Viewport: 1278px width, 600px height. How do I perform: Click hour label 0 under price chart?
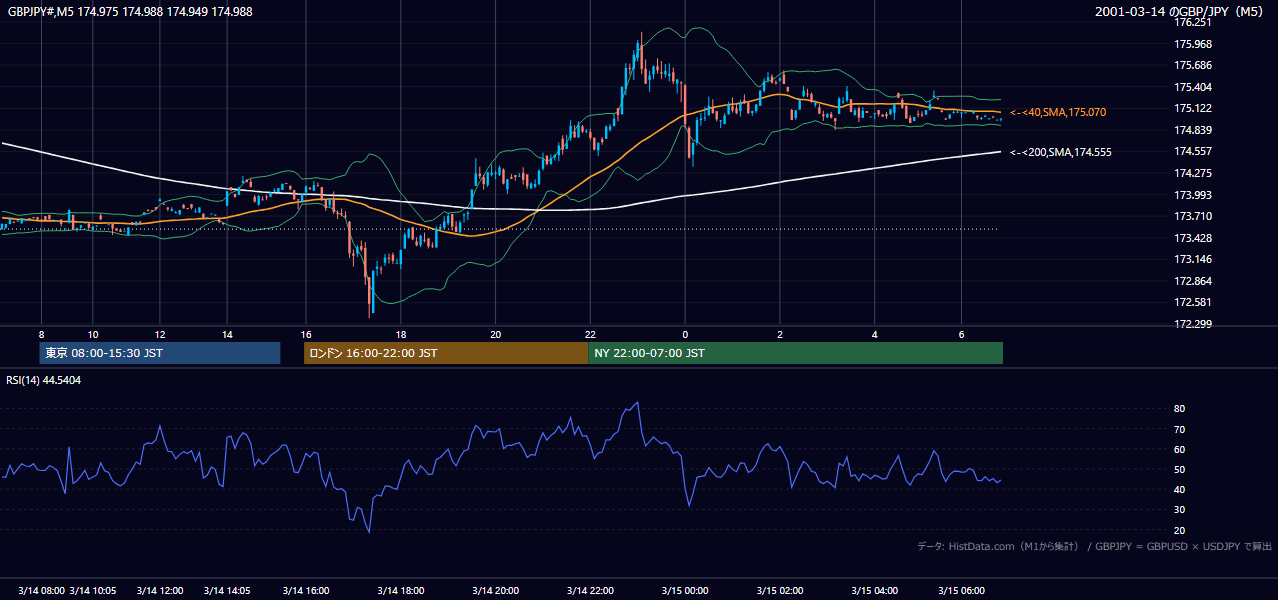coord(685,334)
